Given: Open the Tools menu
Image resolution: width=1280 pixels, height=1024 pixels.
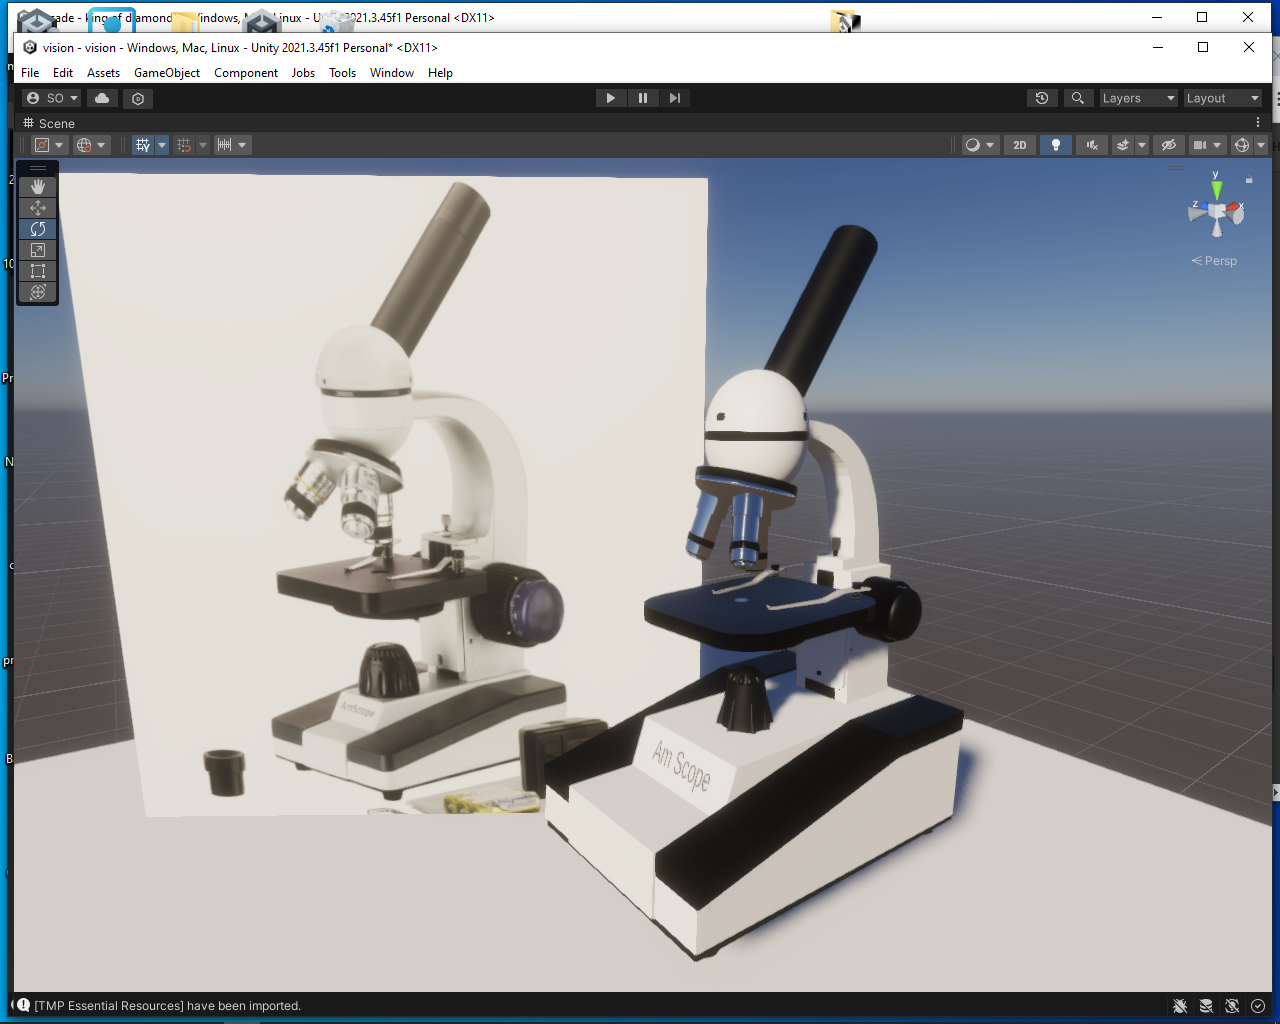Looking at the screenshot, I should click(343, 73).
